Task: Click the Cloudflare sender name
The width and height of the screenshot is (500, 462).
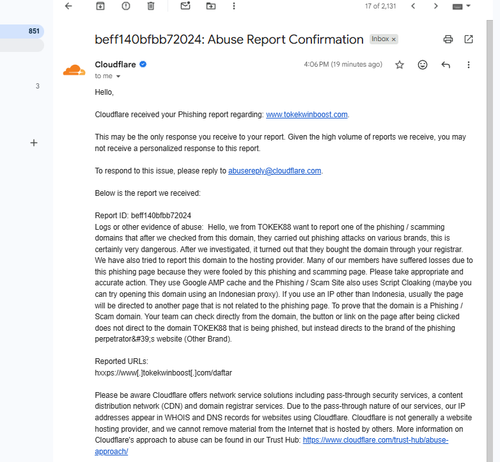Action: coord(115,64)
